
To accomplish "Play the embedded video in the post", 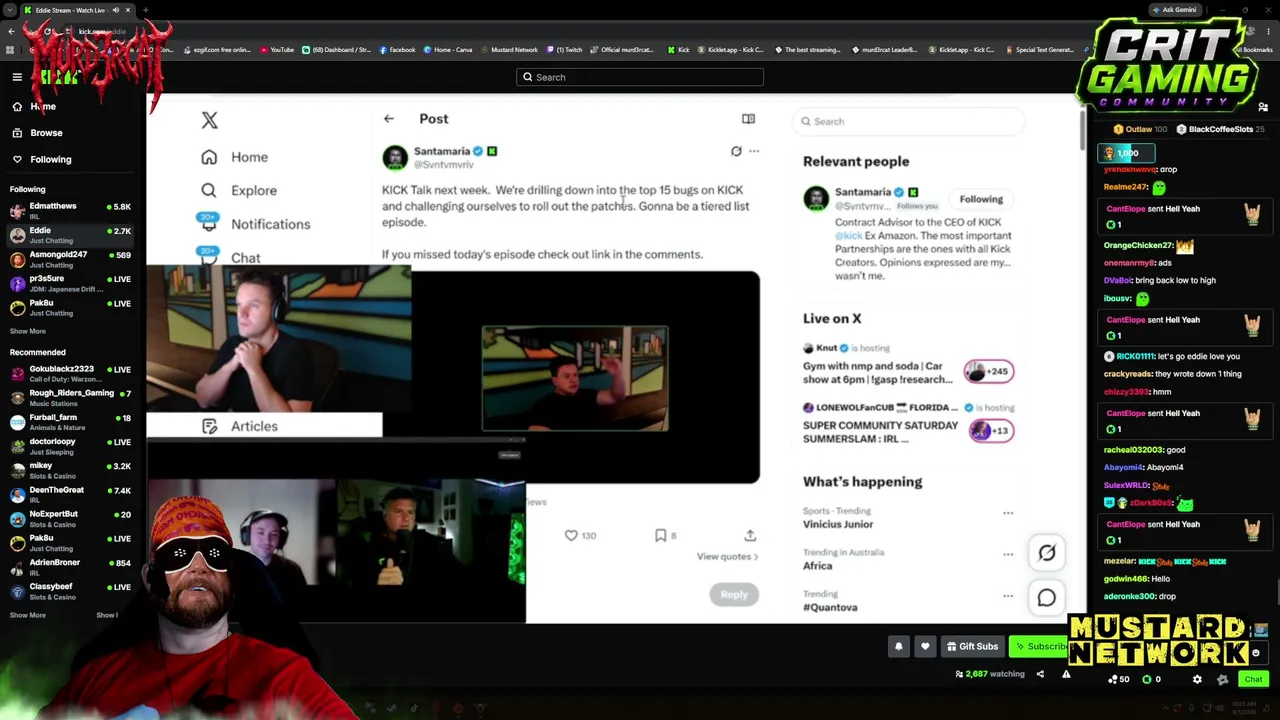I will (x=574, y=377).
